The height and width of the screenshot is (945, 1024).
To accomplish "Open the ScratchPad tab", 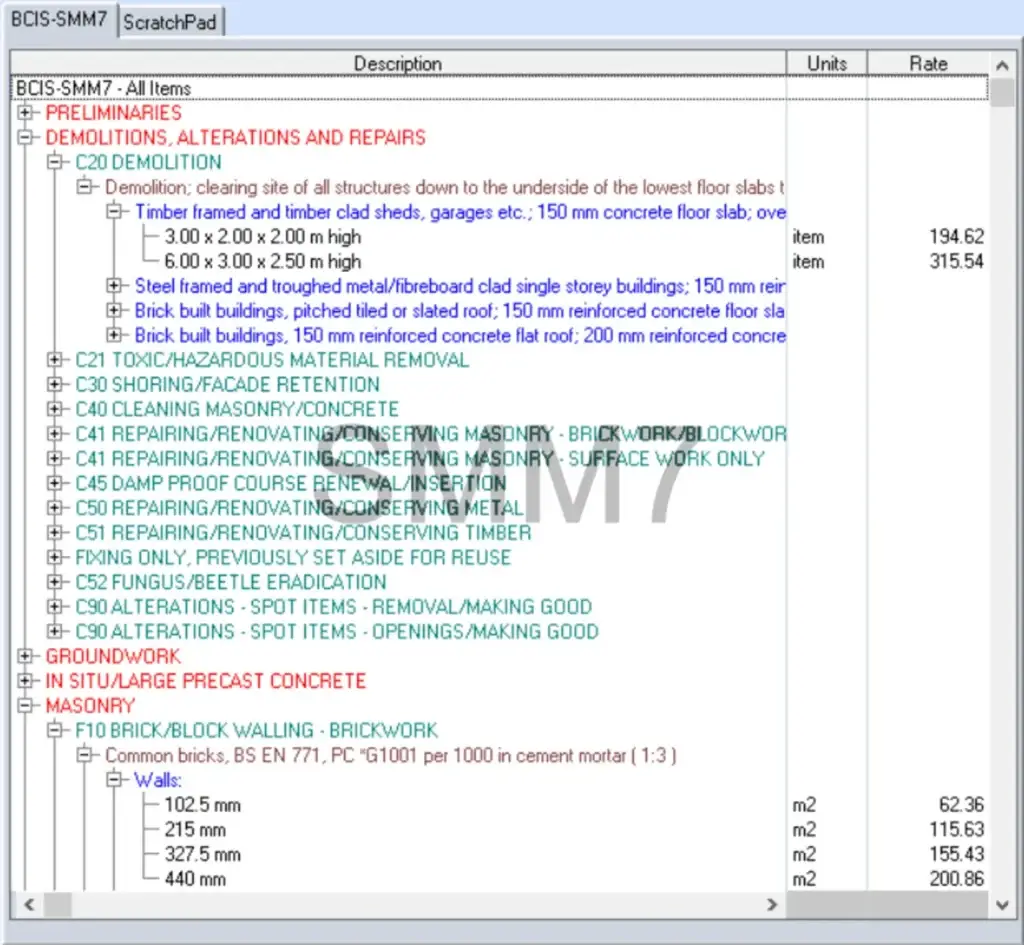I will (170, 22).
